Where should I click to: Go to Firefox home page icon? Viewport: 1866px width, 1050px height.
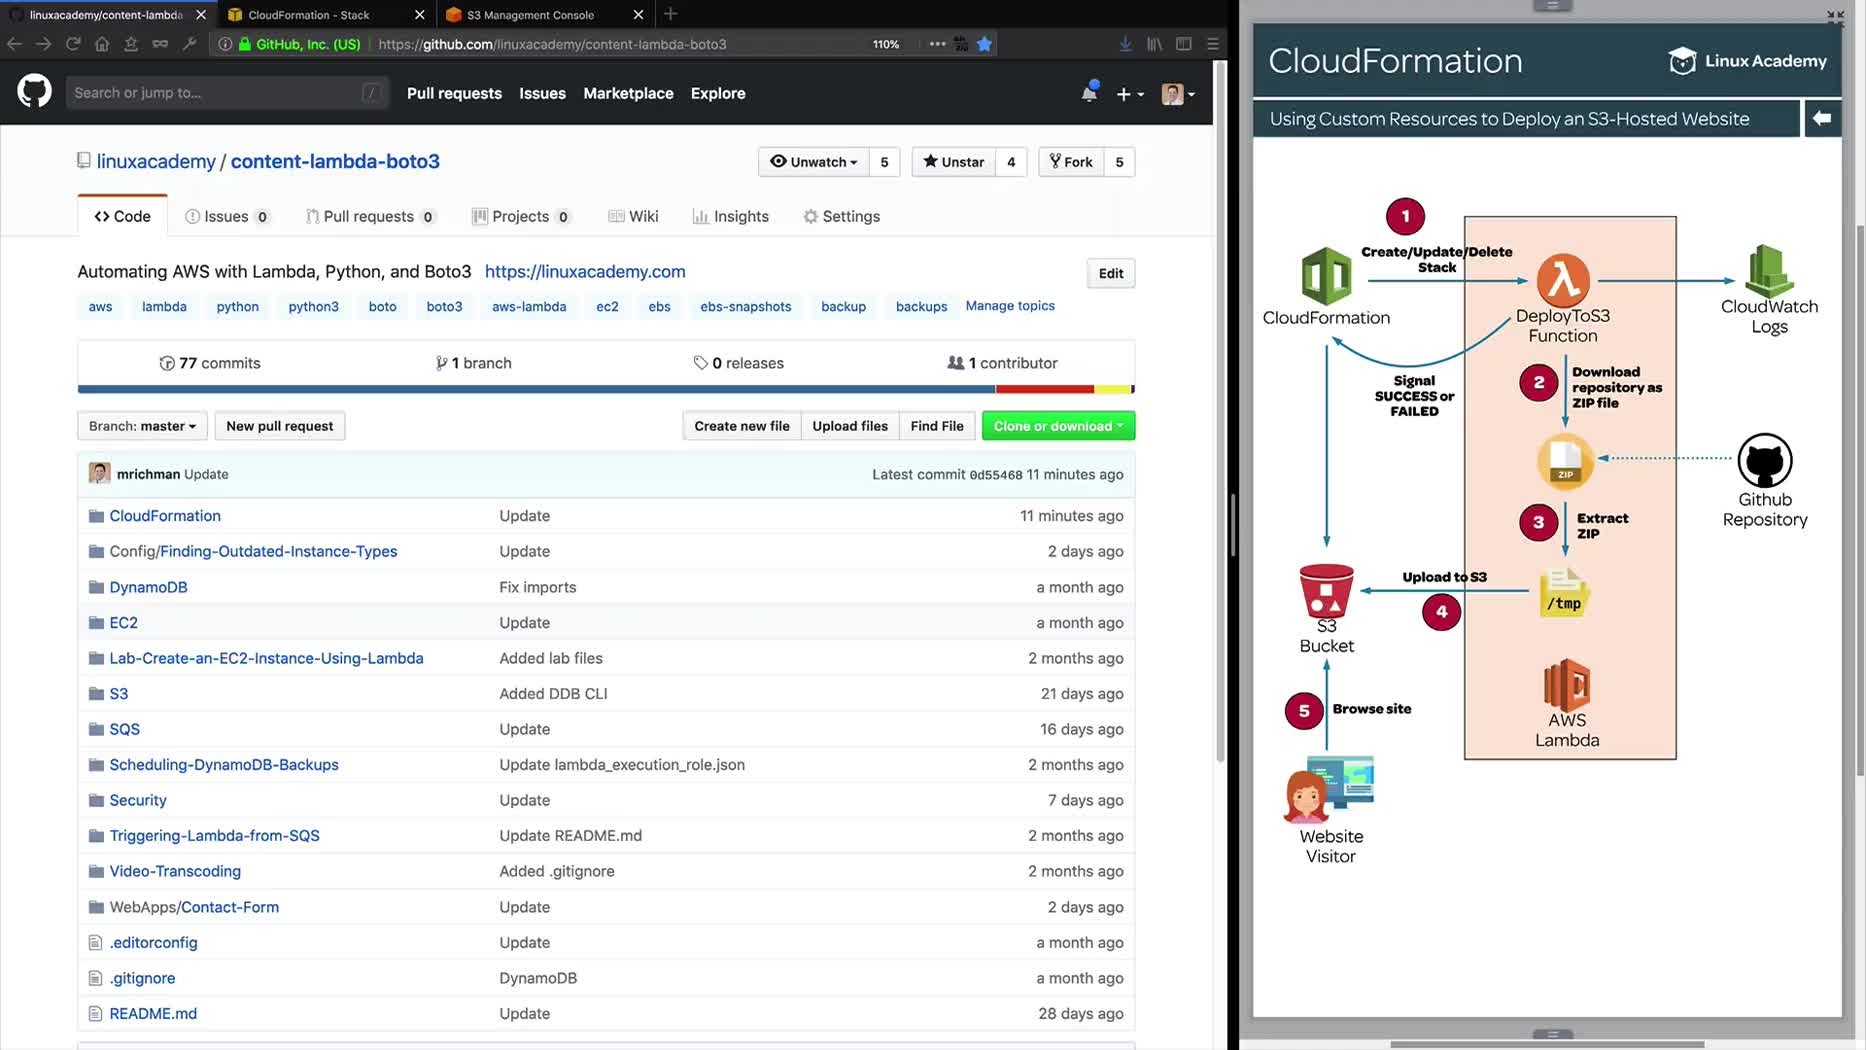pyautogui.click(x=102, y=44)
